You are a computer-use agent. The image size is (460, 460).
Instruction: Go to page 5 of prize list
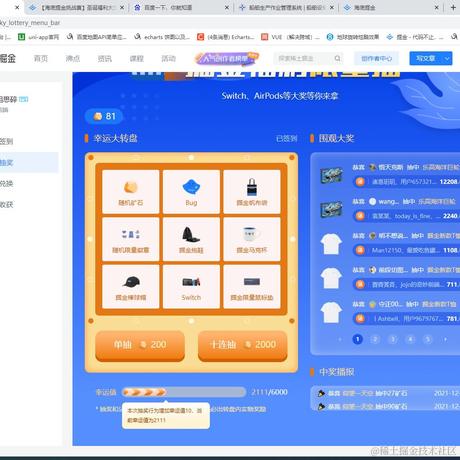click(x=428, y=339)
